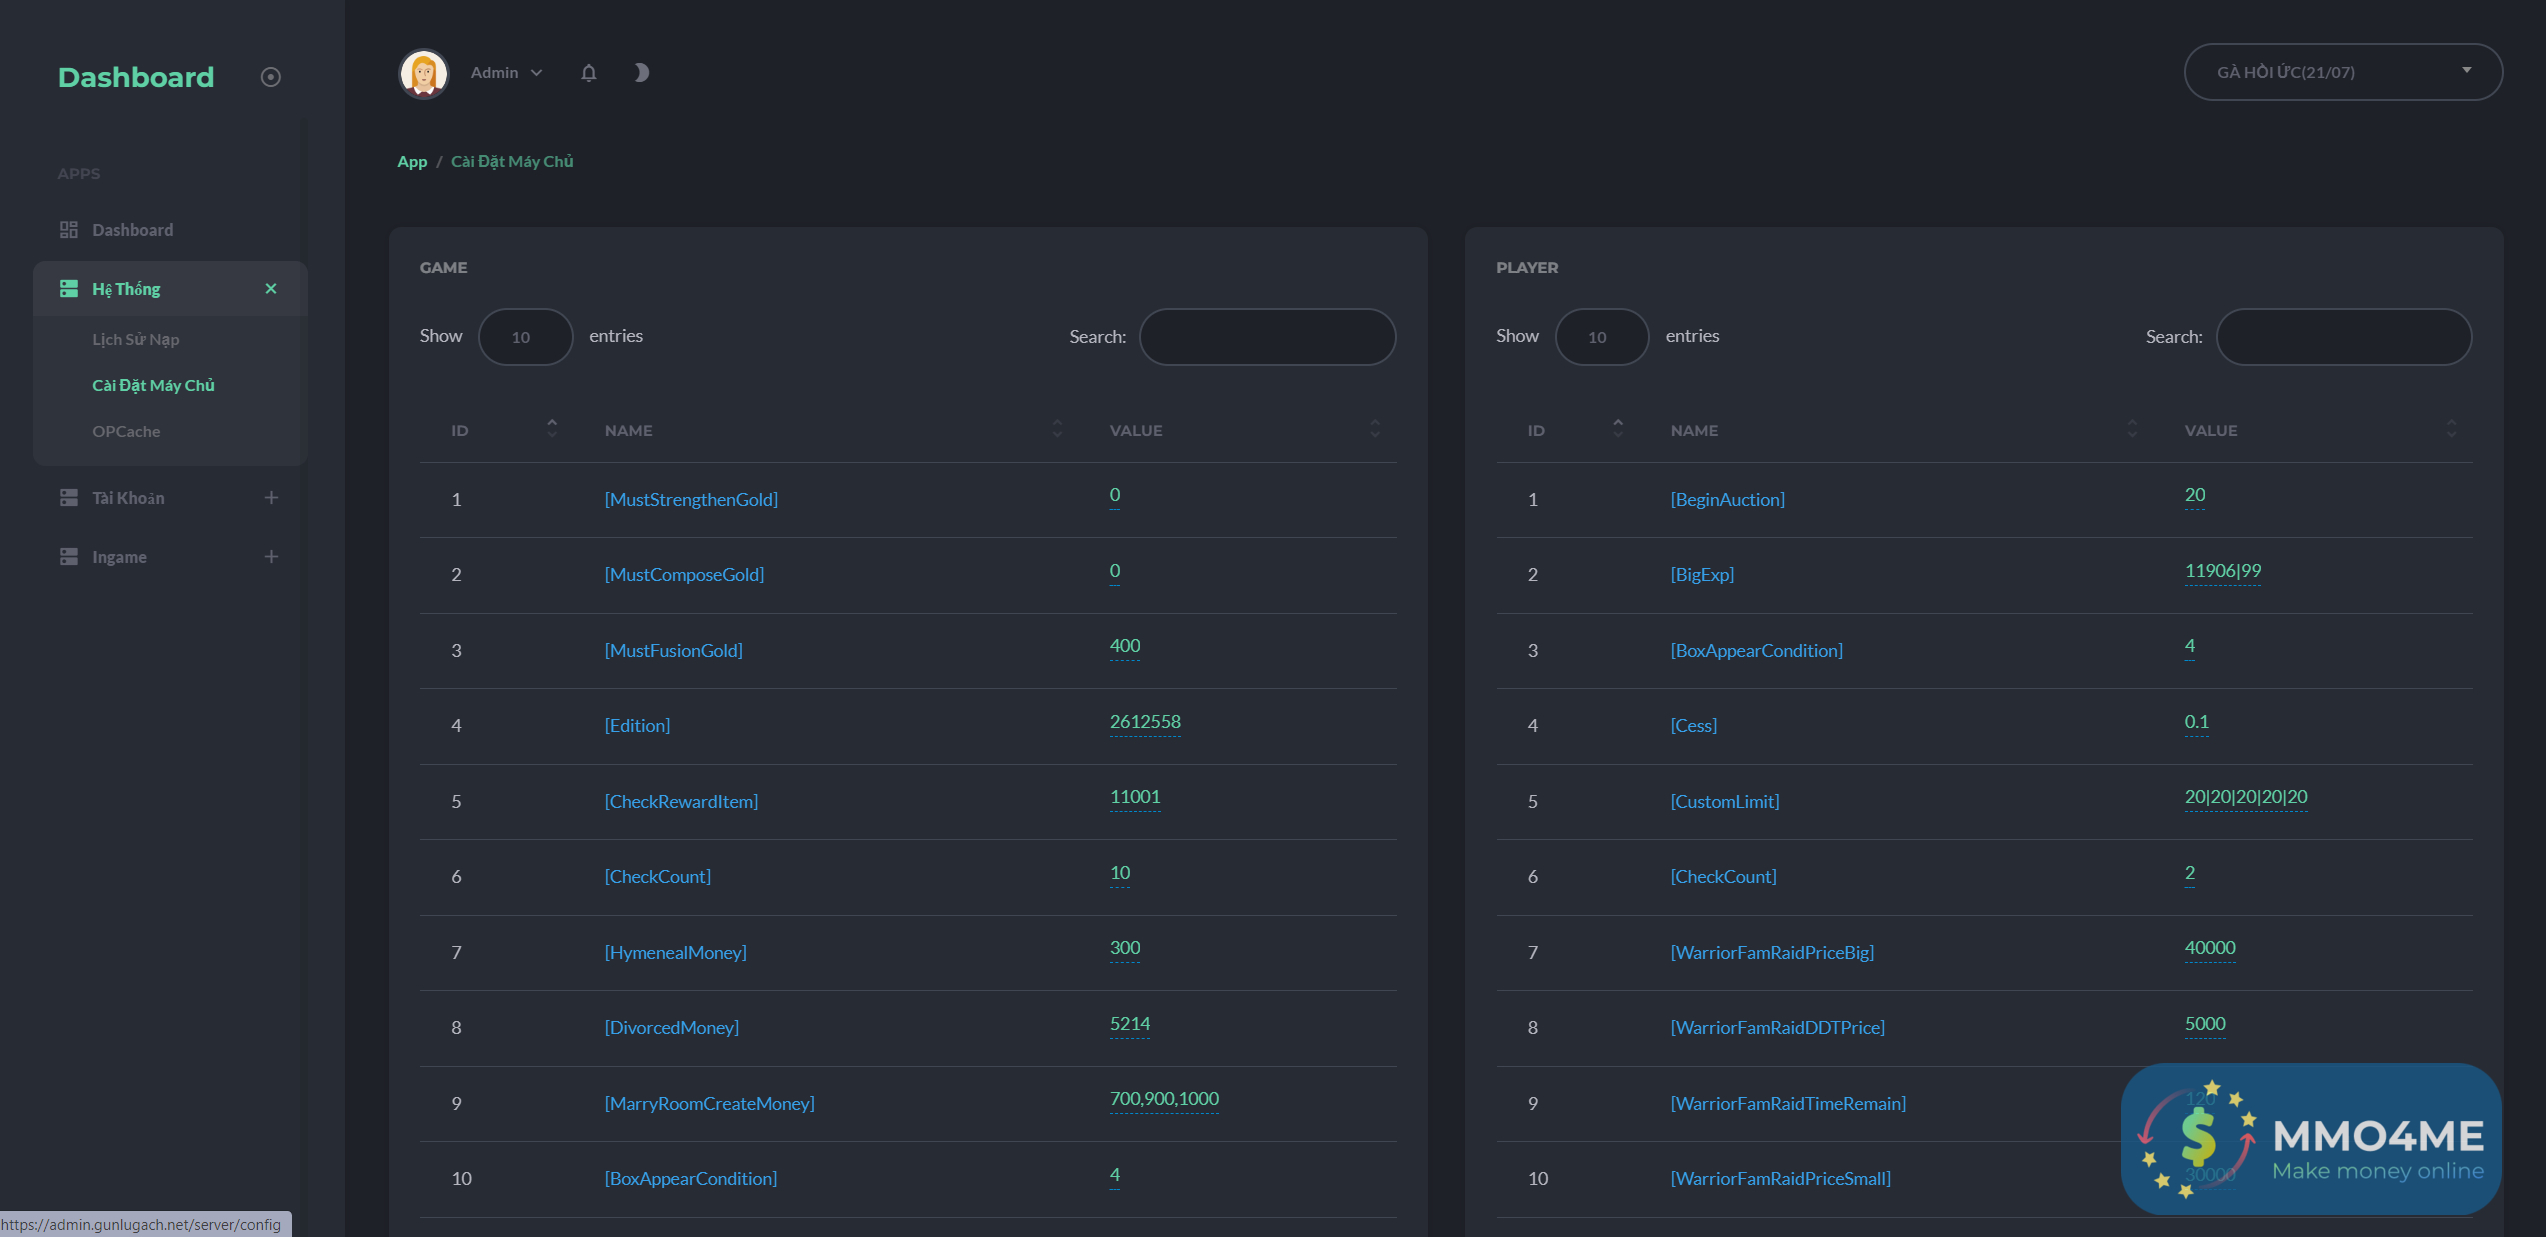Edit PLAYER CheckCount value 2

(2190, 873)
